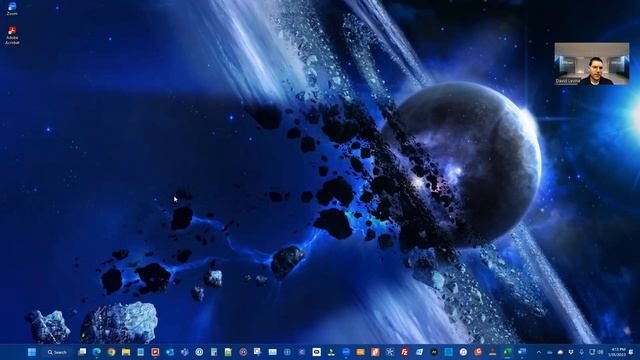Open the white cloud tray icon
Screen dimensions: 640x360
click(x=560, y=352)
